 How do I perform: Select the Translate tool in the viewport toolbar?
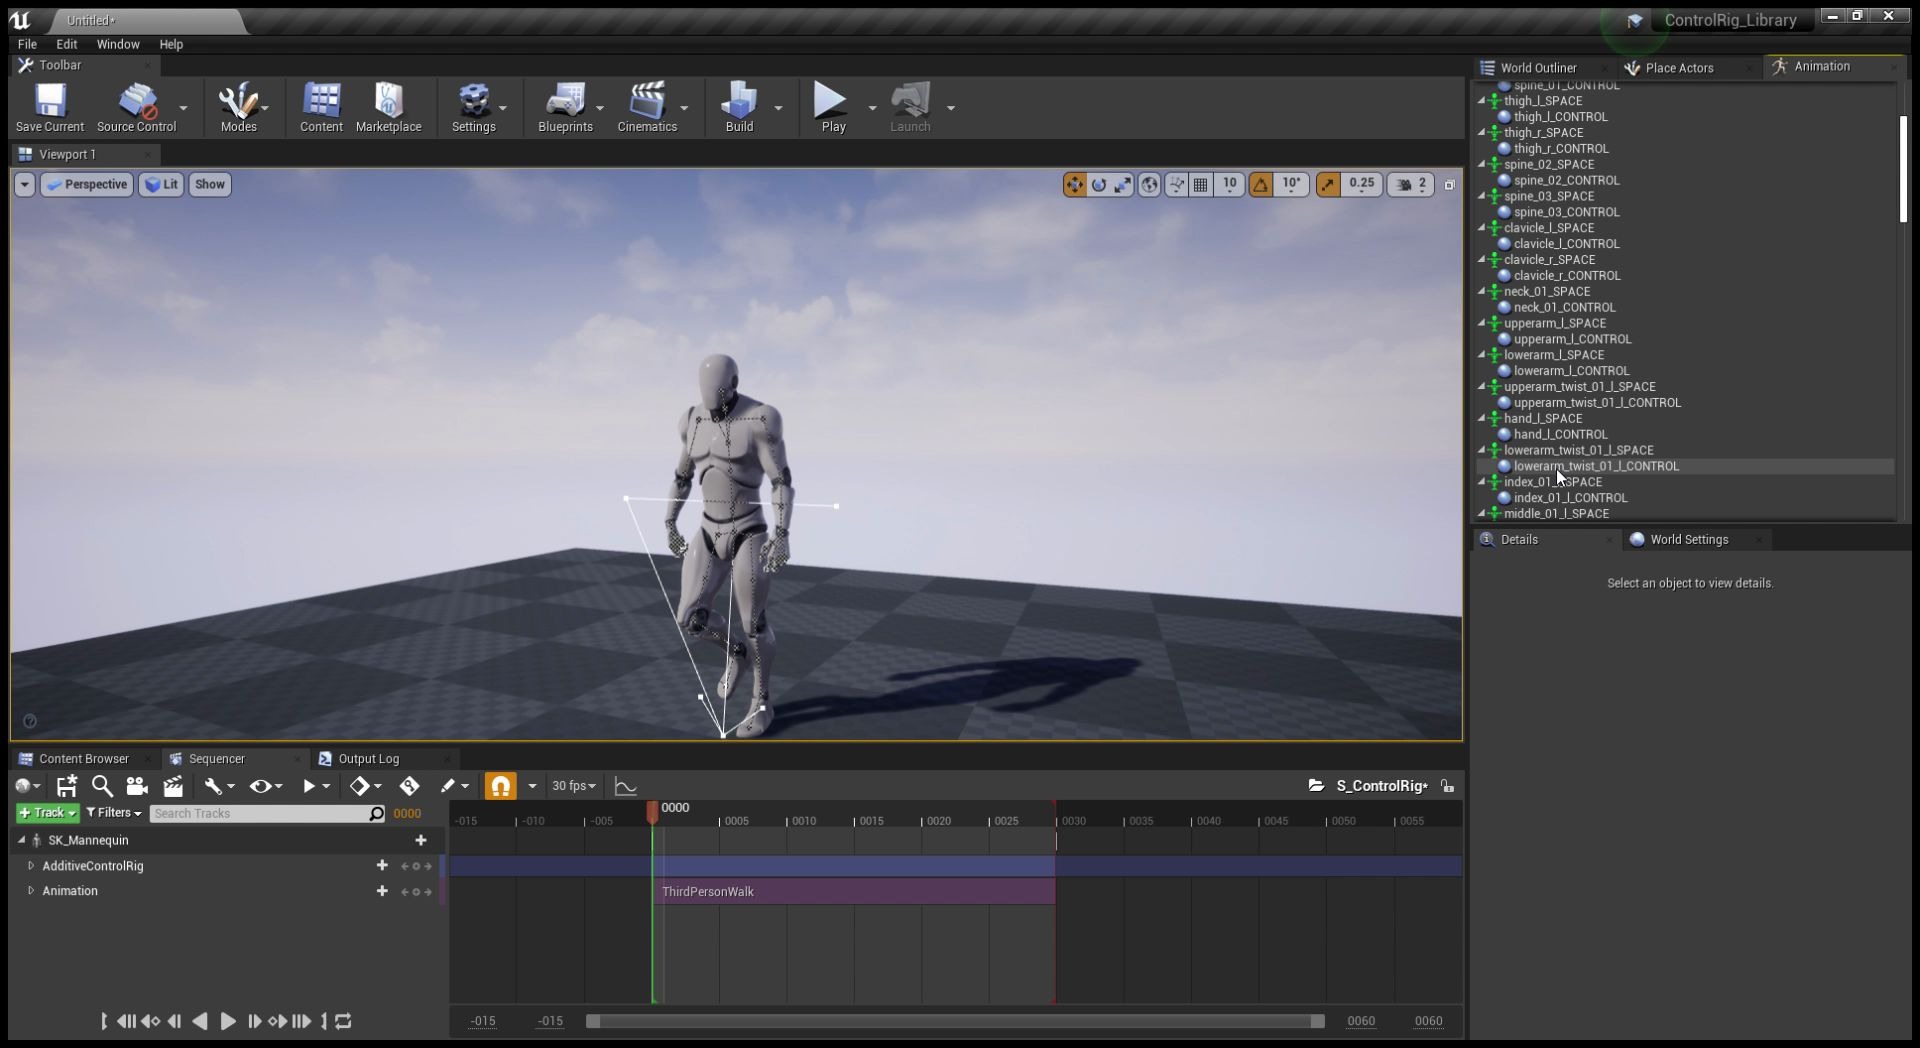click(x=1073, y=184)
